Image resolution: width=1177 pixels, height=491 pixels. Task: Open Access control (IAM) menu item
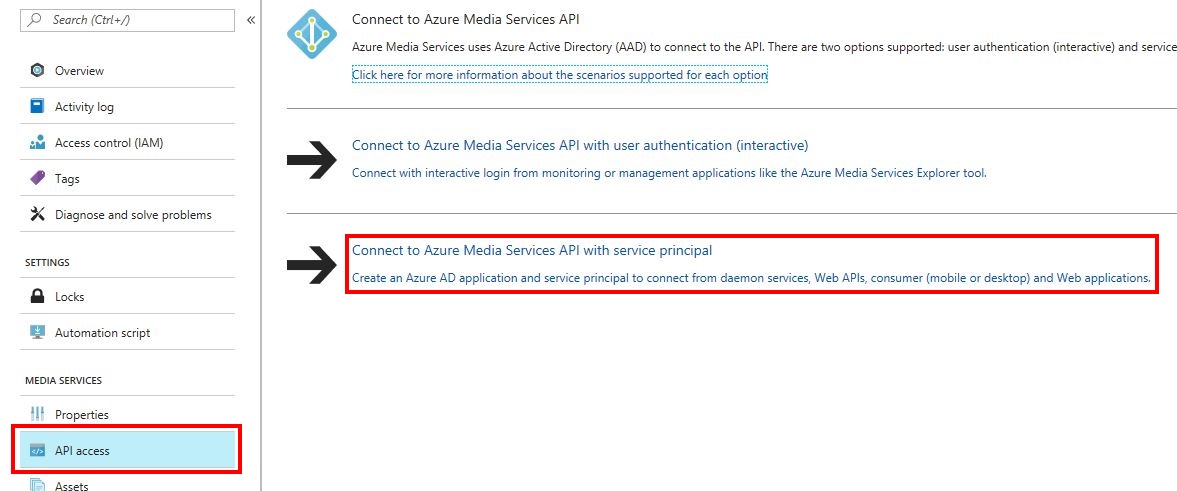click(128, 143)
